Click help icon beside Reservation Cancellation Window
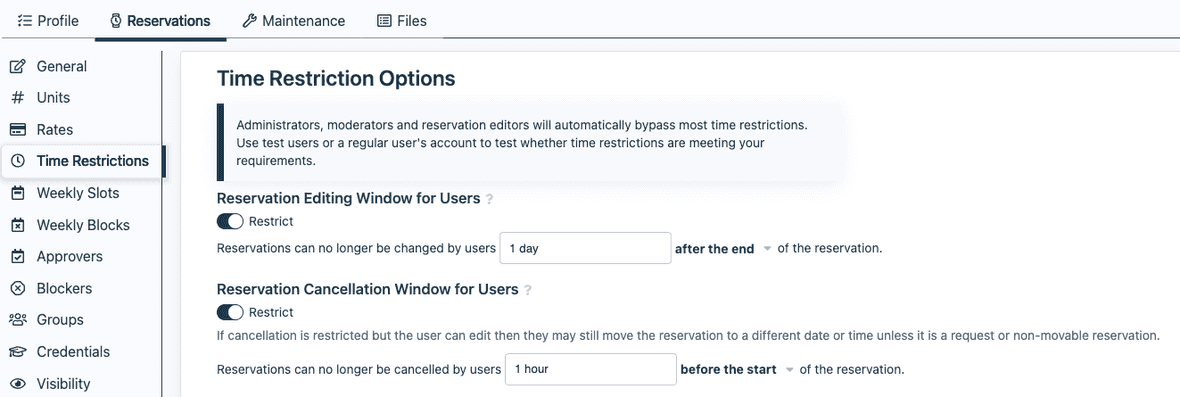This screenshot has height=397, width=1180. [528, 289]
